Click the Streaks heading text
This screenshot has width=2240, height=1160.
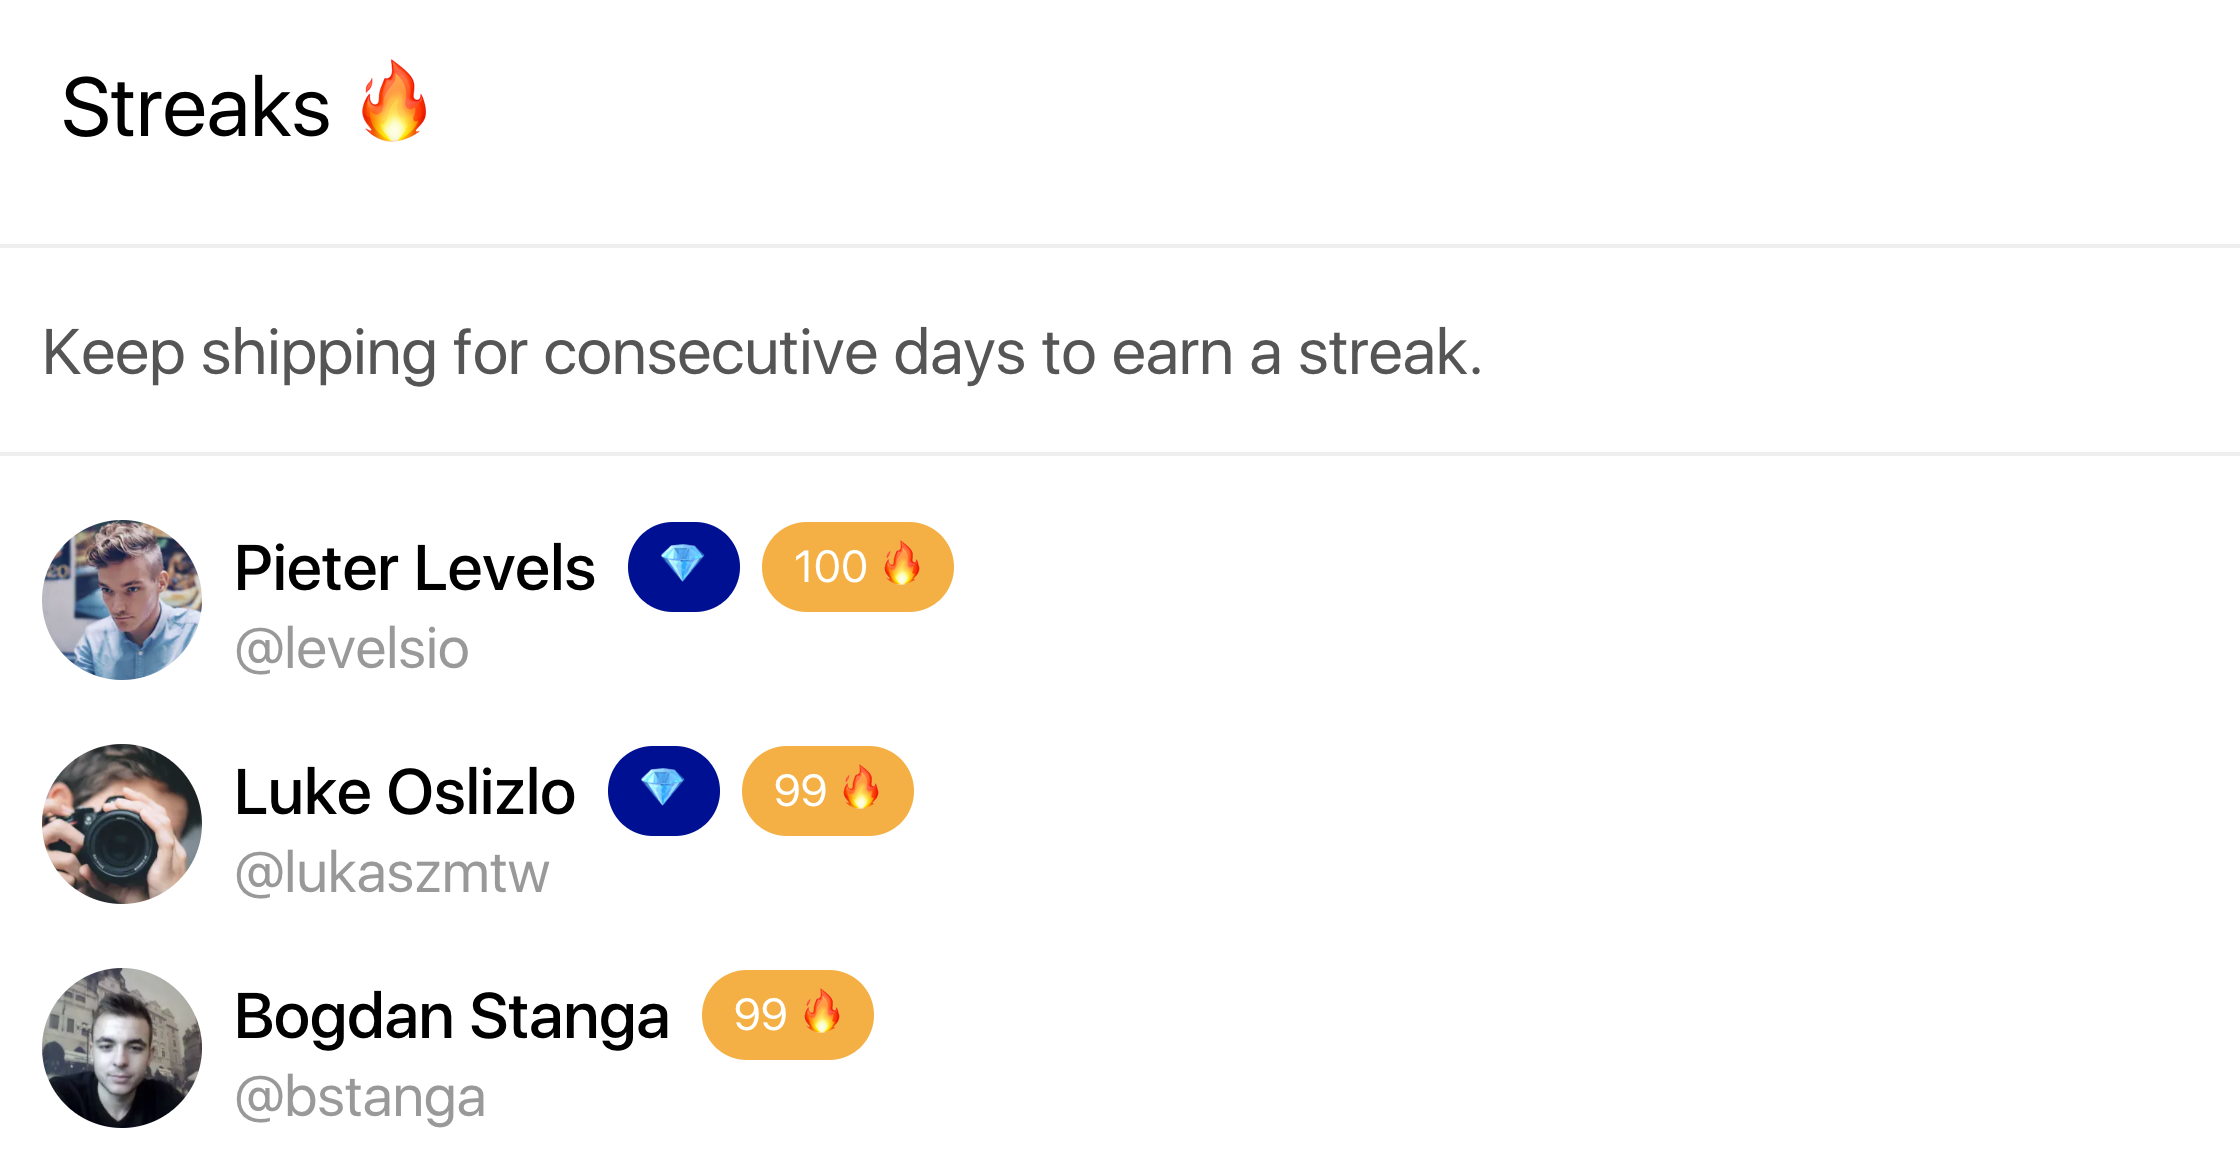click(x=196, y=107)
